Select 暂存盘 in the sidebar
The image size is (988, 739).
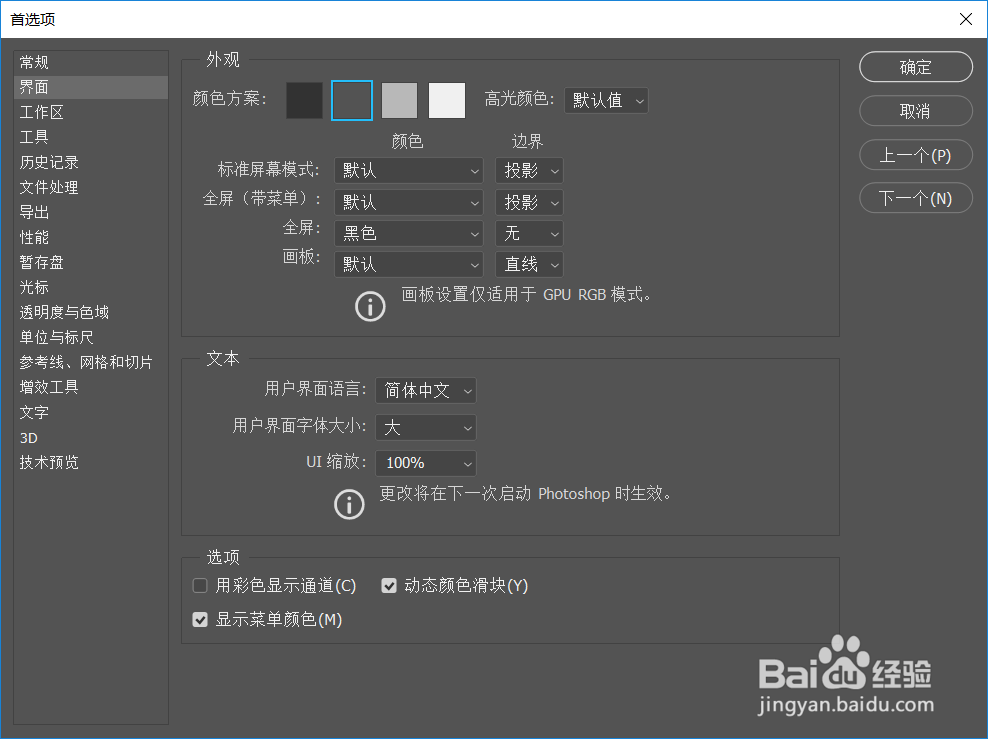(91, 262)
